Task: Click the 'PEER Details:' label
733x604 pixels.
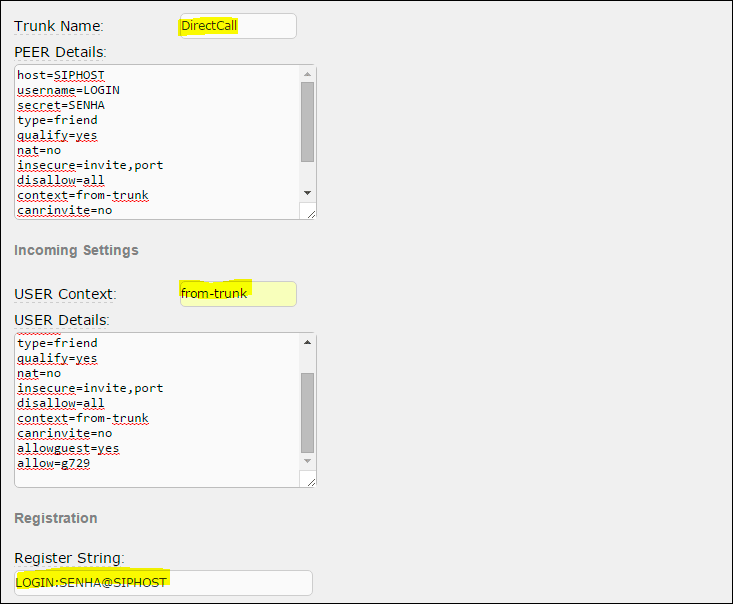Action: pyautogui.click(x=60, y=52)
